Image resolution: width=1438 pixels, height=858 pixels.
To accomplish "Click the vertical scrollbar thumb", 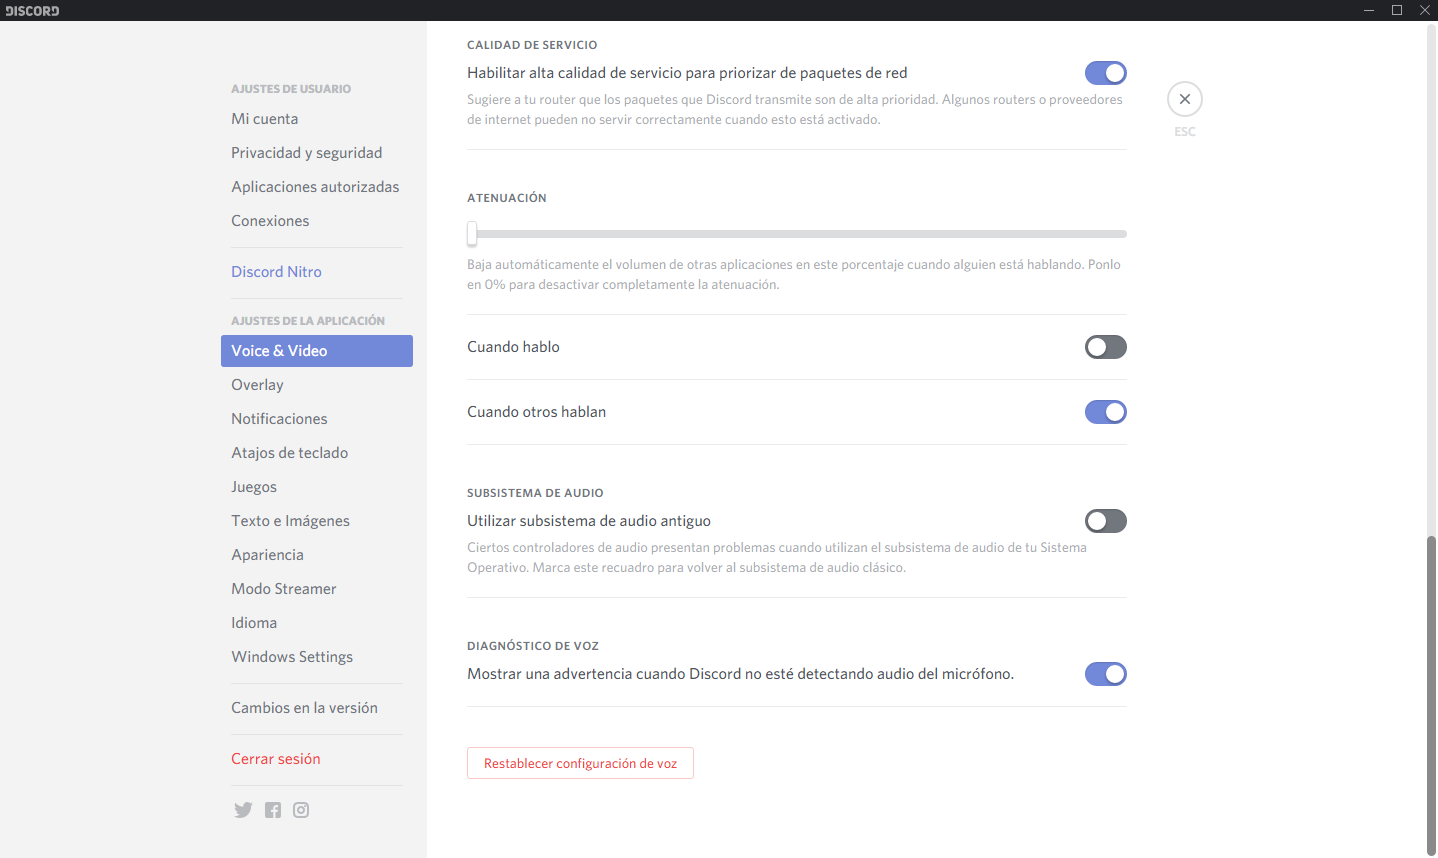I will (x=1431, y=695).
